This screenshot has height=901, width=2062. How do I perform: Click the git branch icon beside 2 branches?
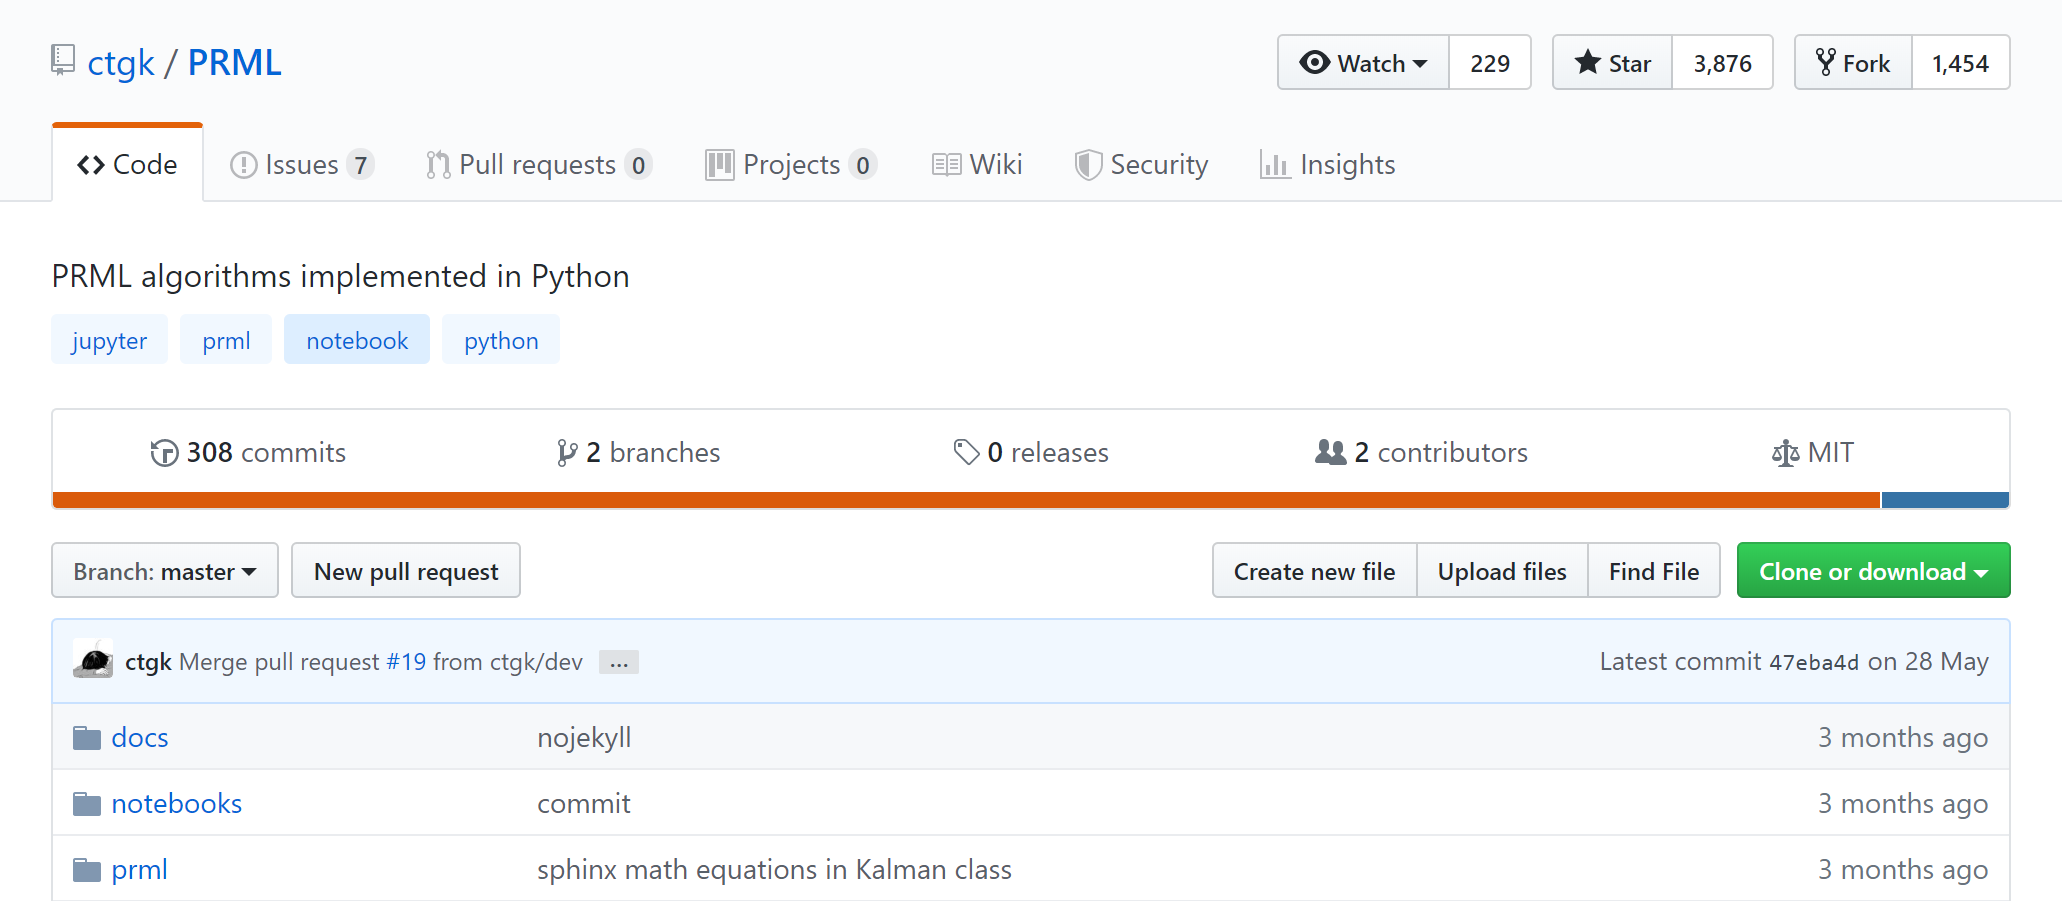567,453
